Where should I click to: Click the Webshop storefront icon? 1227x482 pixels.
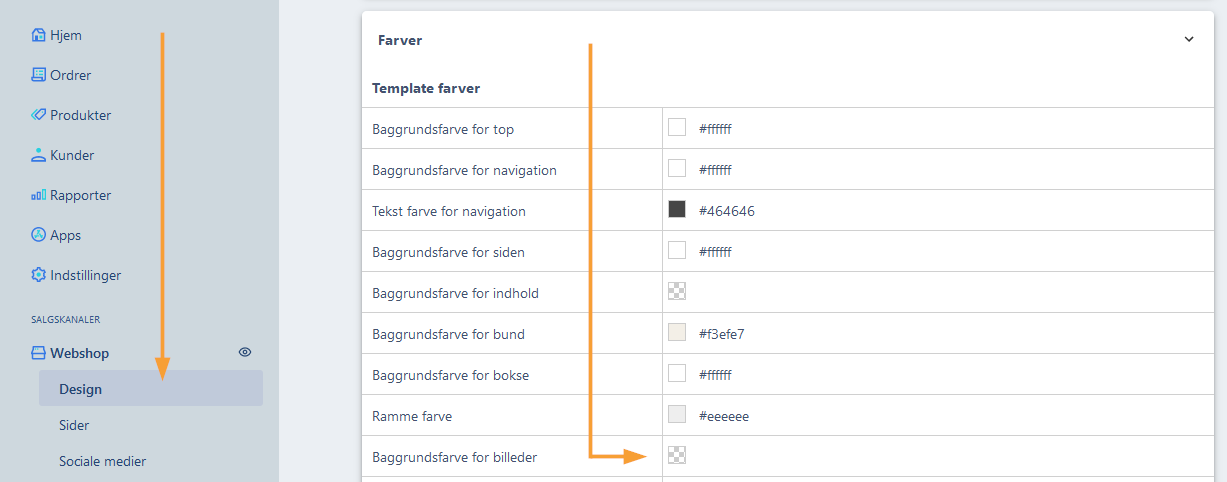pos(39,353)
